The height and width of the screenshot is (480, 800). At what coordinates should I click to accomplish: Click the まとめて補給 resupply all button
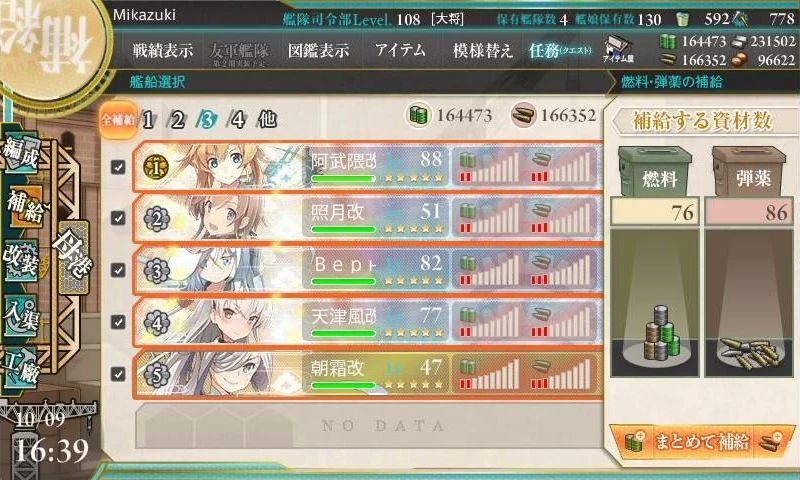click(702, 441)
